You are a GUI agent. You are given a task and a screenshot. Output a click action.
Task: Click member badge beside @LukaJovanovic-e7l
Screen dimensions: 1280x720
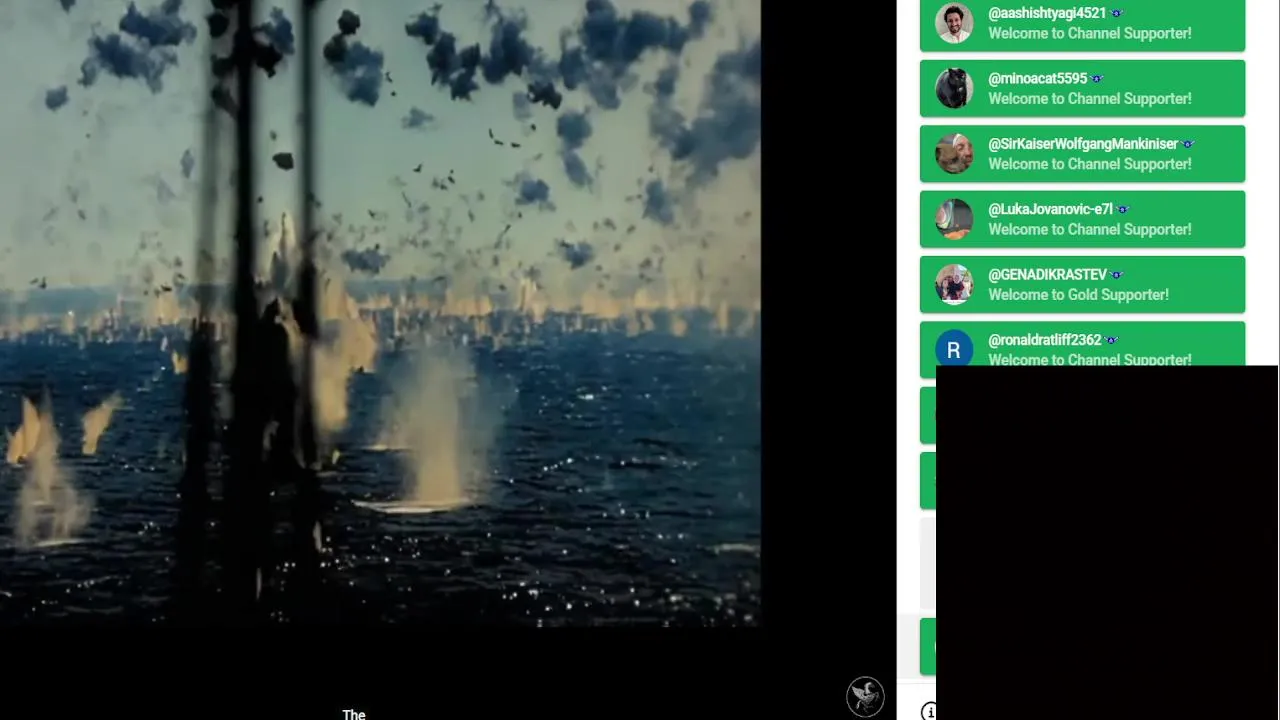tap(1123, 210)
